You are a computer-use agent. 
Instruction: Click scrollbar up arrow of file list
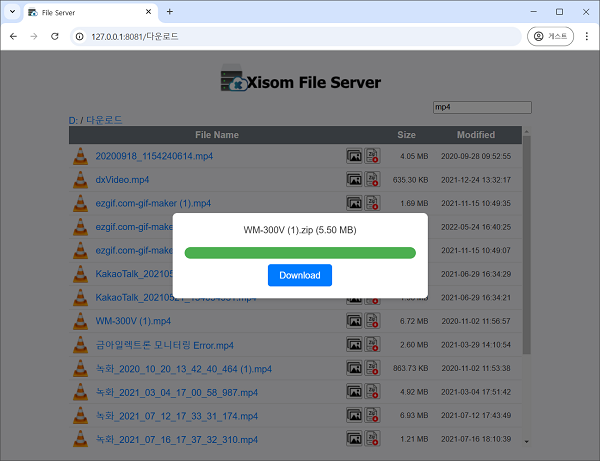point(527,132)
